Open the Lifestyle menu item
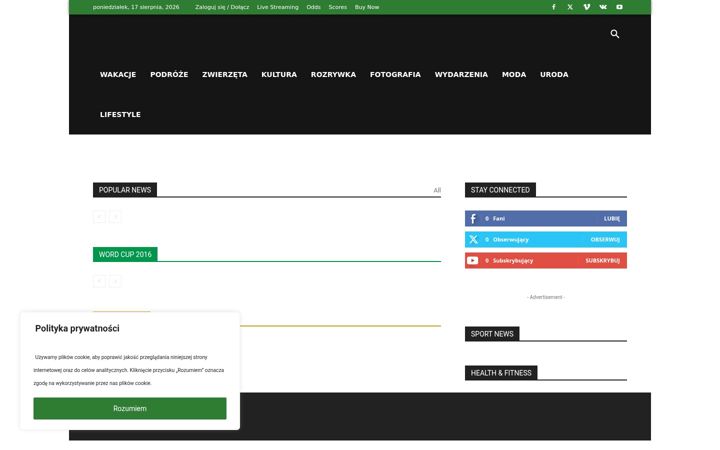Screen dimensions: 720x450 [x=120, y=114]
